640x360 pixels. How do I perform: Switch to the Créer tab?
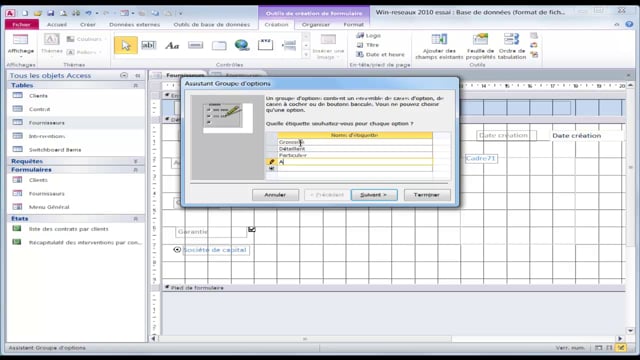click(88, 24)
